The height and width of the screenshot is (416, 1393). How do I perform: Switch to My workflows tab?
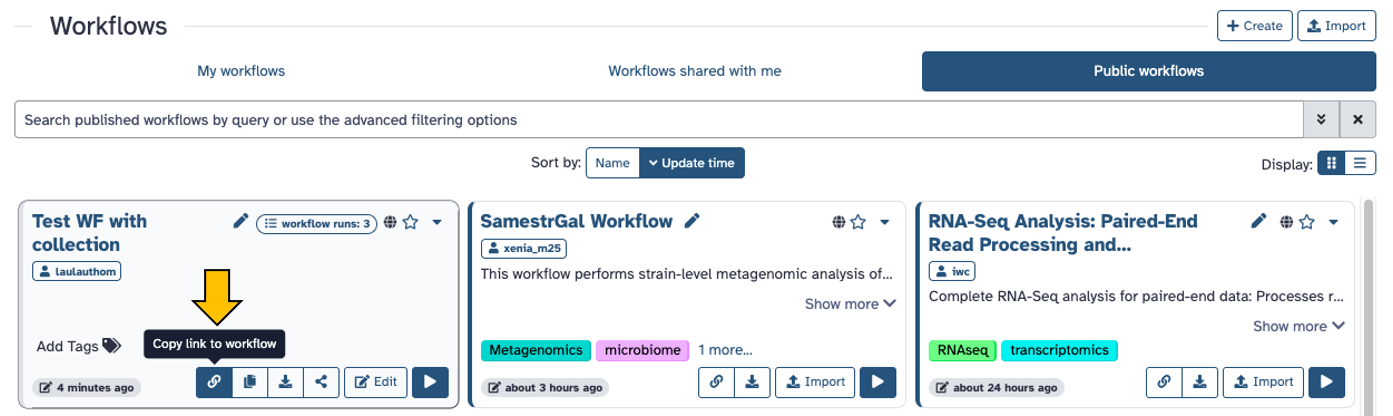click(241, 71)
